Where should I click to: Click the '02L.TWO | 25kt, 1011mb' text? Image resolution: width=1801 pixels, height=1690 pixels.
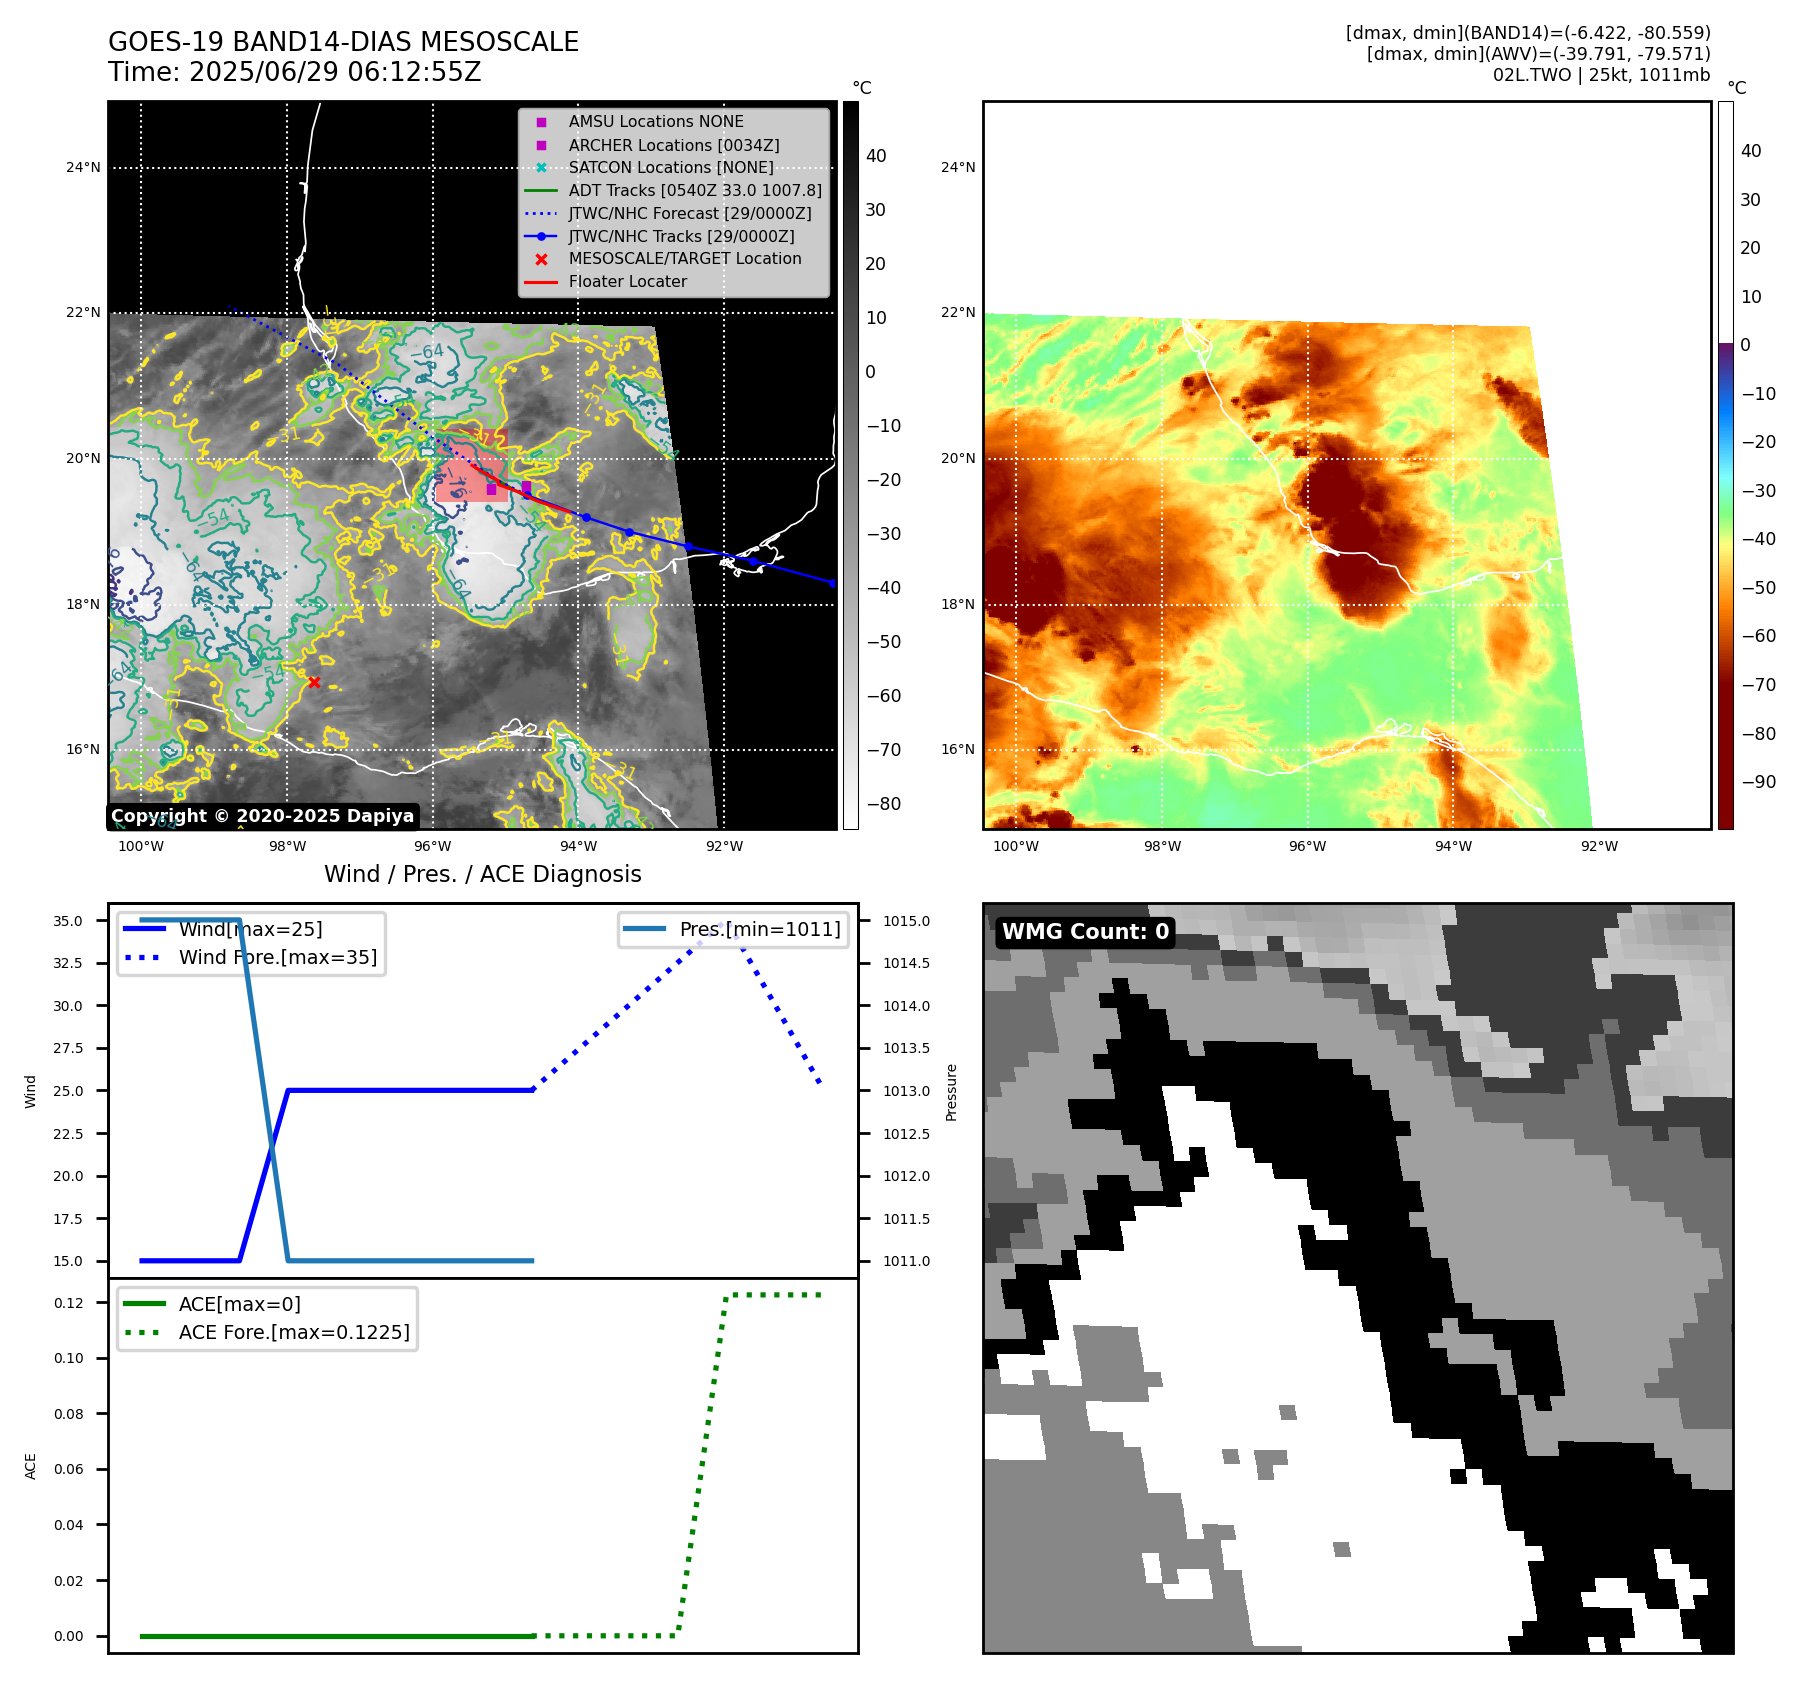click(1601, 75)
